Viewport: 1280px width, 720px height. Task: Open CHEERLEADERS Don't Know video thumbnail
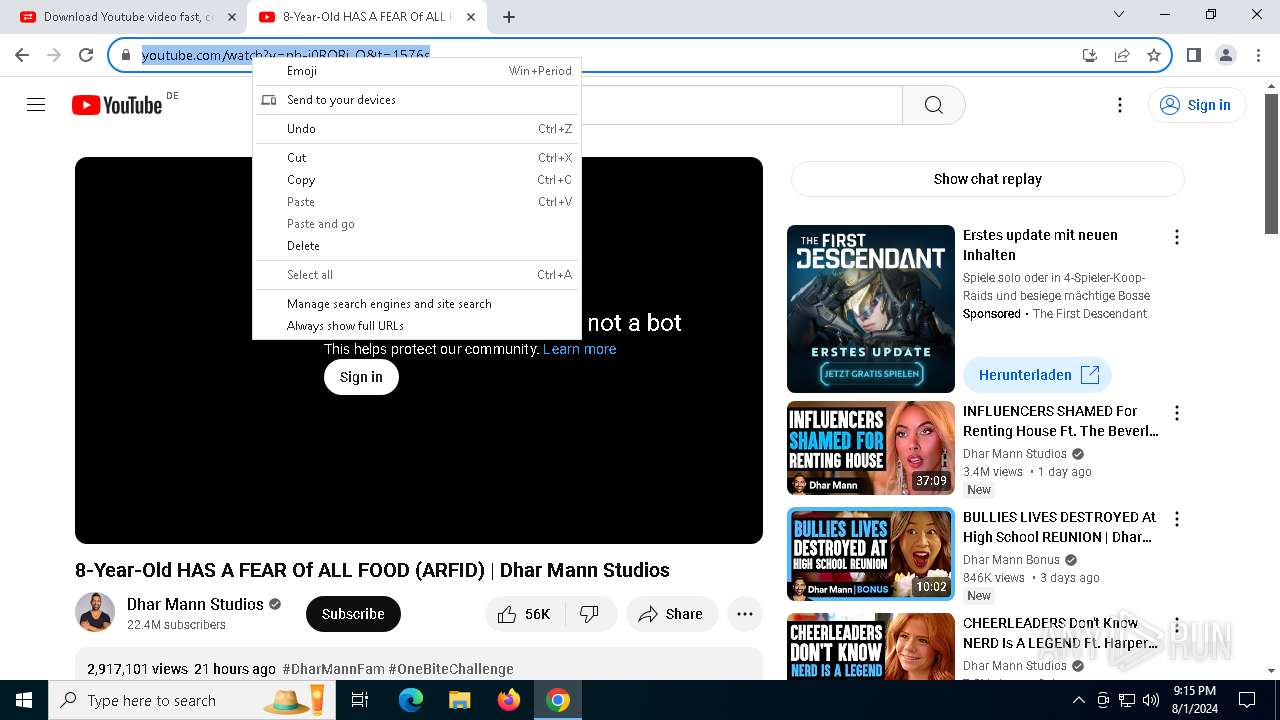click(871, 647)
